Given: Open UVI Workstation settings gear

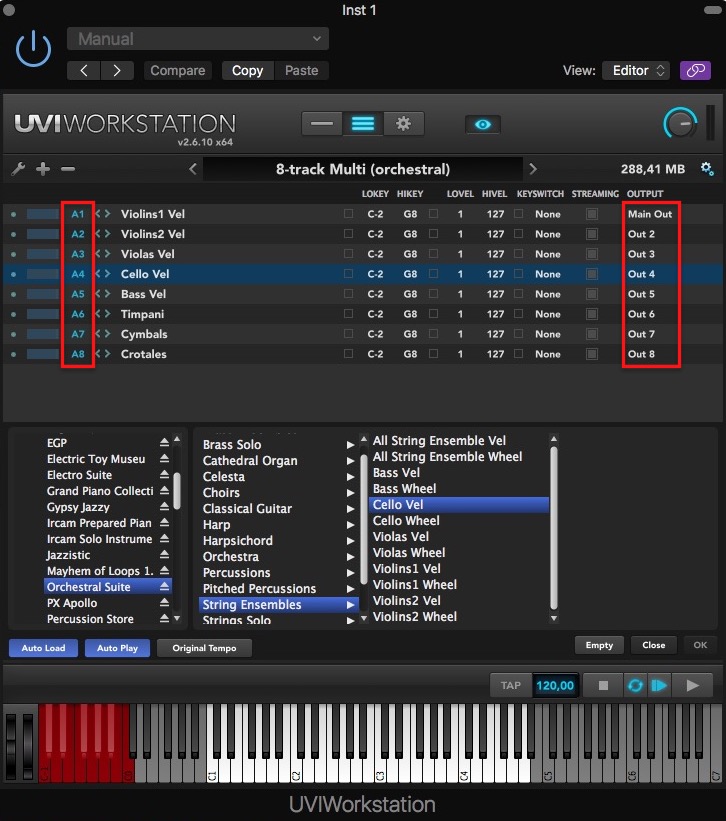Looking at the screenshot, I should coord(403,124).
